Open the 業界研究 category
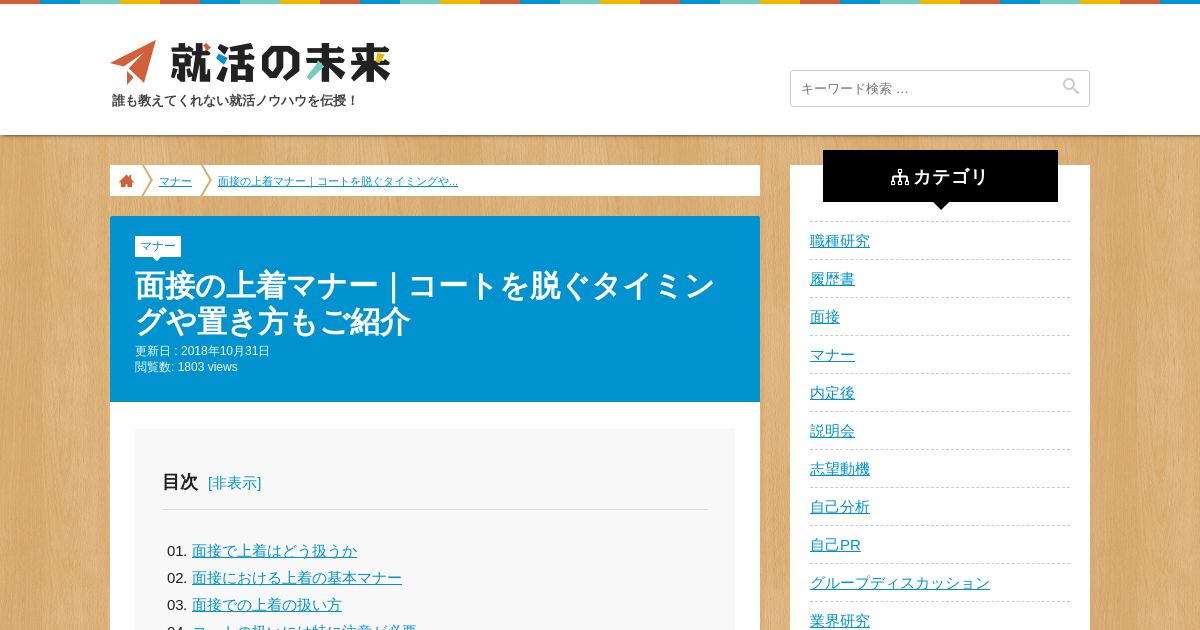 coord(840,621)
